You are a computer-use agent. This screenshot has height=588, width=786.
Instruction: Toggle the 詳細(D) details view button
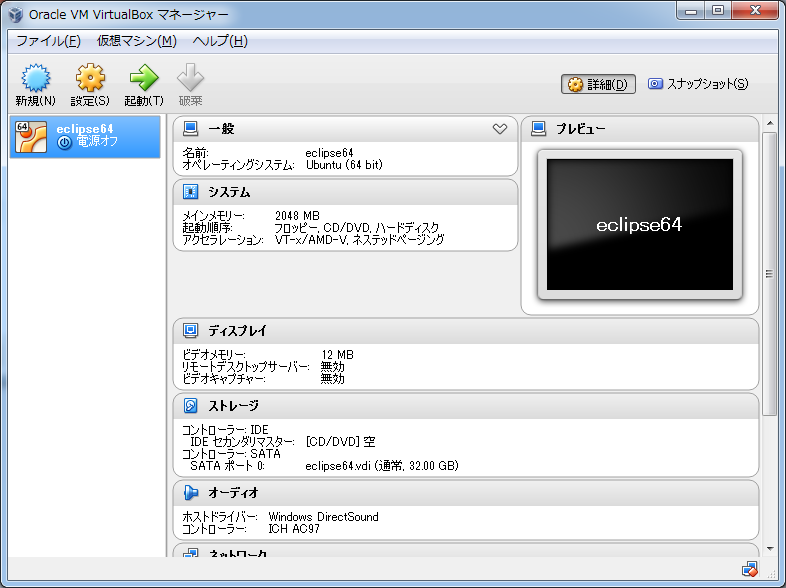pos(598,84)
